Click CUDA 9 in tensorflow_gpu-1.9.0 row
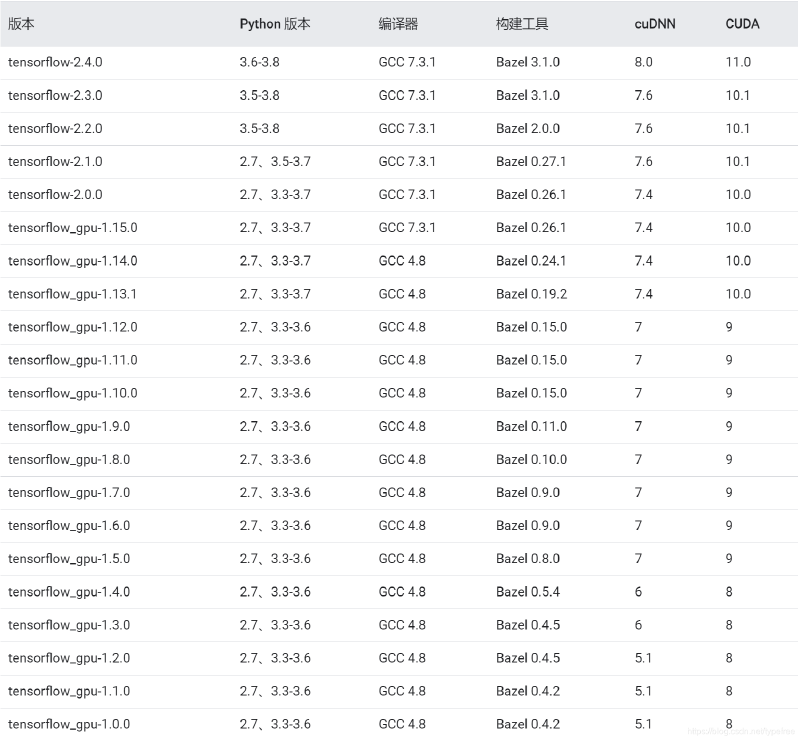The height and width of the screenshot is (741, 800). (x=729, y=427)
